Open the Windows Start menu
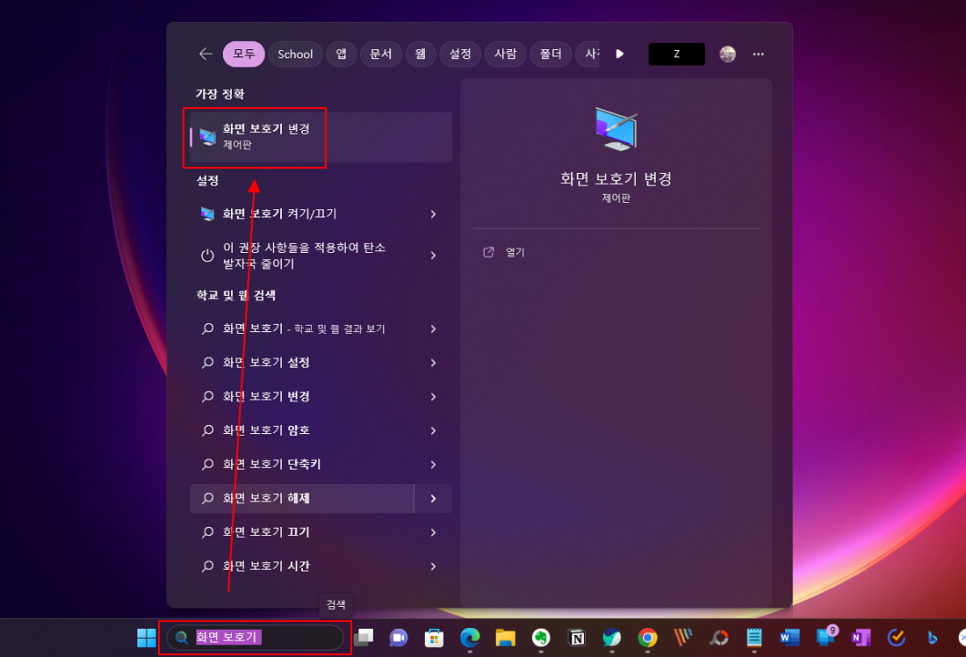 [x=146, y=638]
